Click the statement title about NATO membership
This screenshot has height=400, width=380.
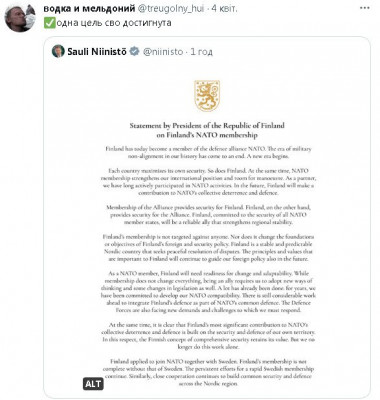pos(207,130)
